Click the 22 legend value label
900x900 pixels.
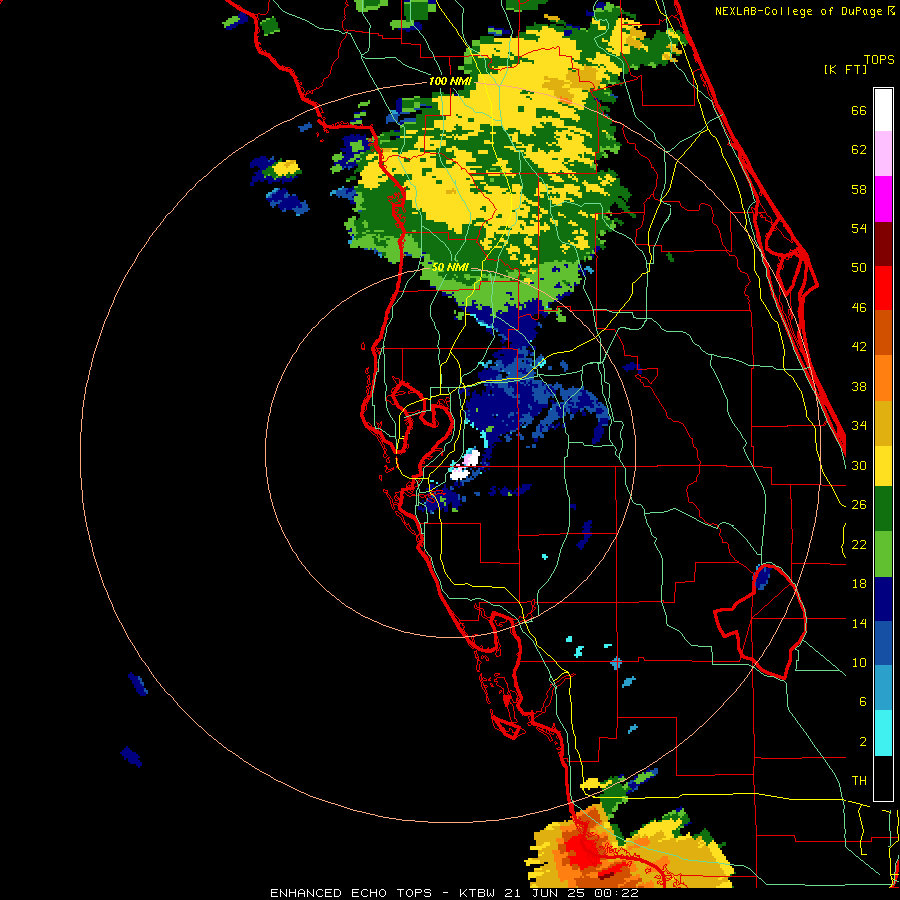[x=859, y=544]
